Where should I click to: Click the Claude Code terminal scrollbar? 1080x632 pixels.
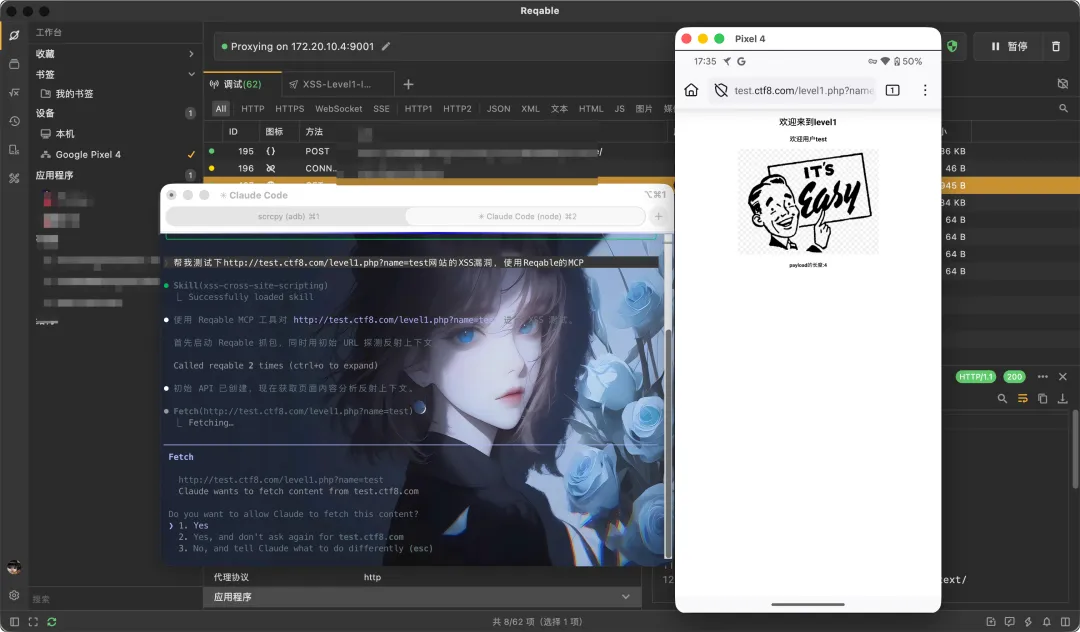[x=667, y=443]
